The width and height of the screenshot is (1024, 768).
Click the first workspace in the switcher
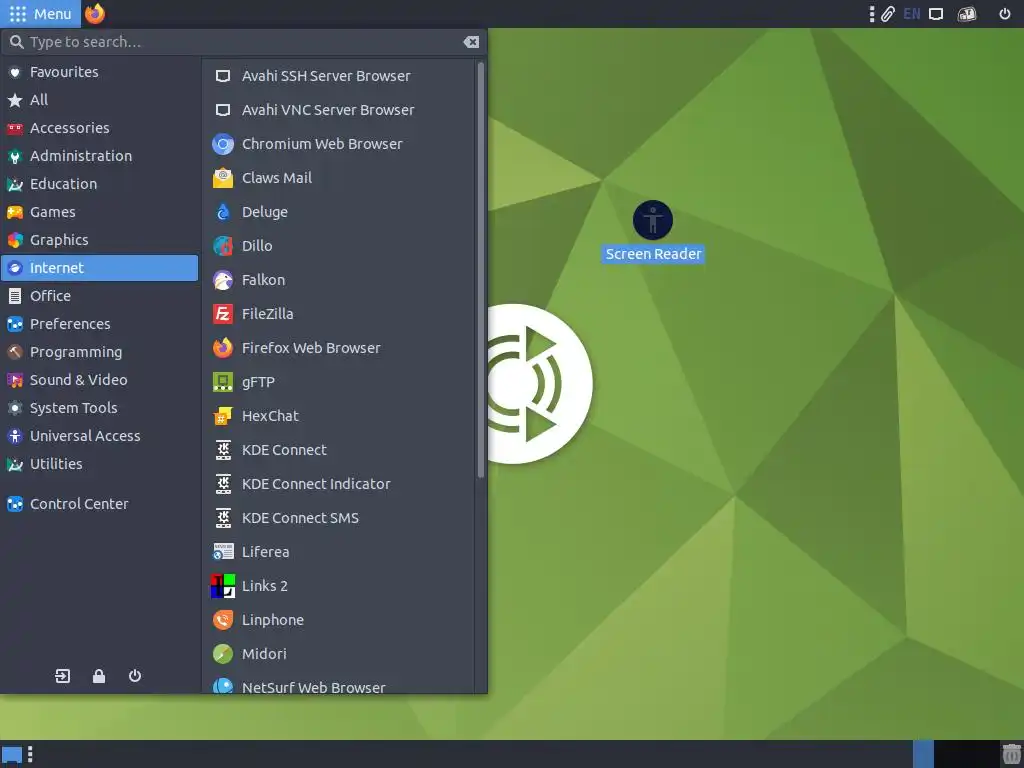coord(923,754)
